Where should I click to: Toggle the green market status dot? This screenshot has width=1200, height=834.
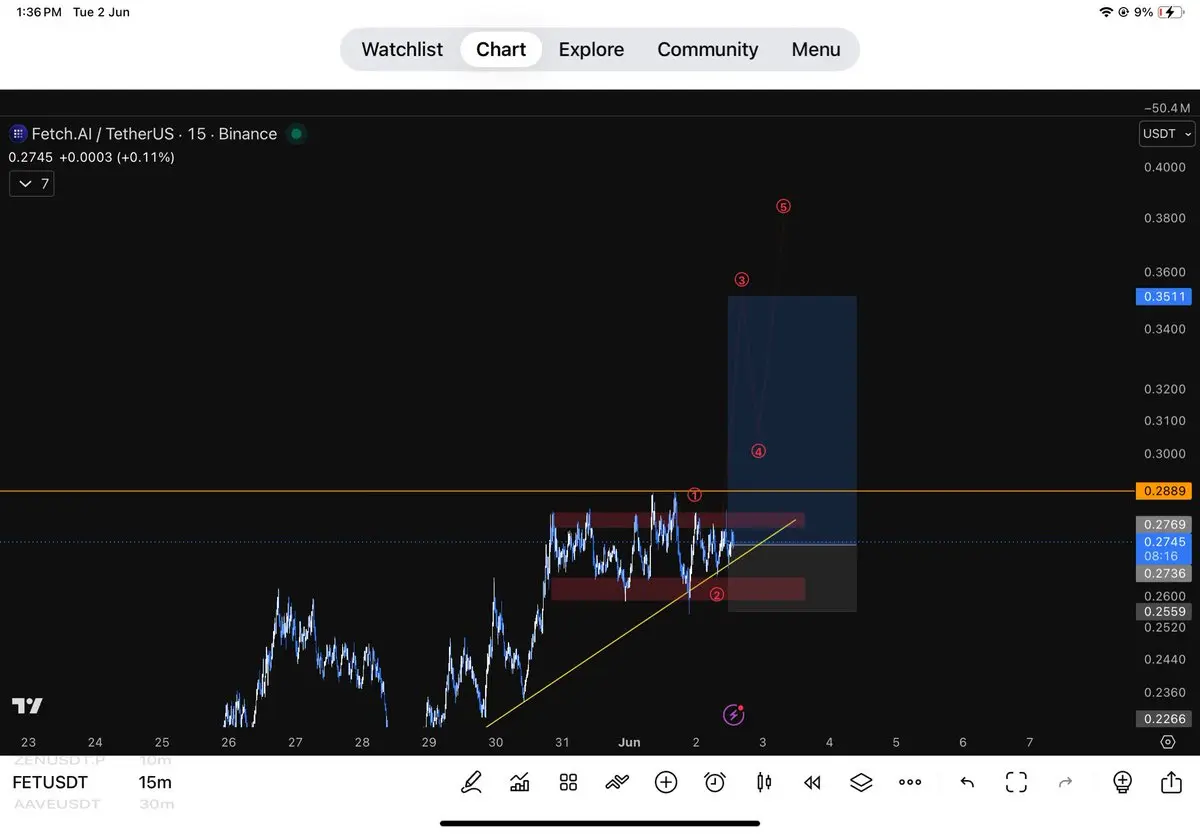point(296,133)
